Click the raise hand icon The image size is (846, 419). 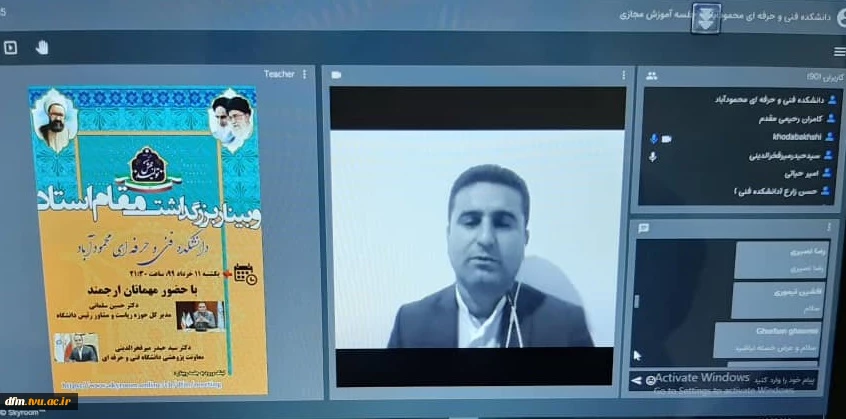pos(42,46)
